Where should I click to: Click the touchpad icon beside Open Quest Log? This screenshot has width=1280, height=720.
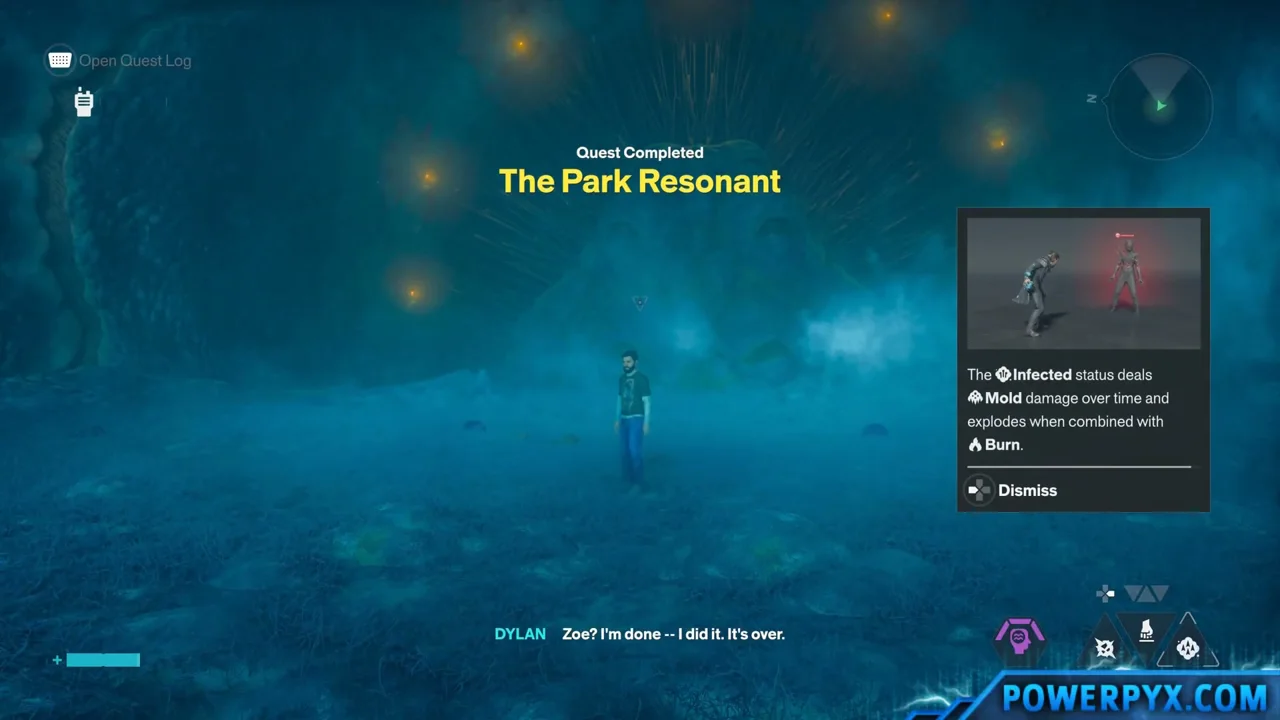[60, 60]
